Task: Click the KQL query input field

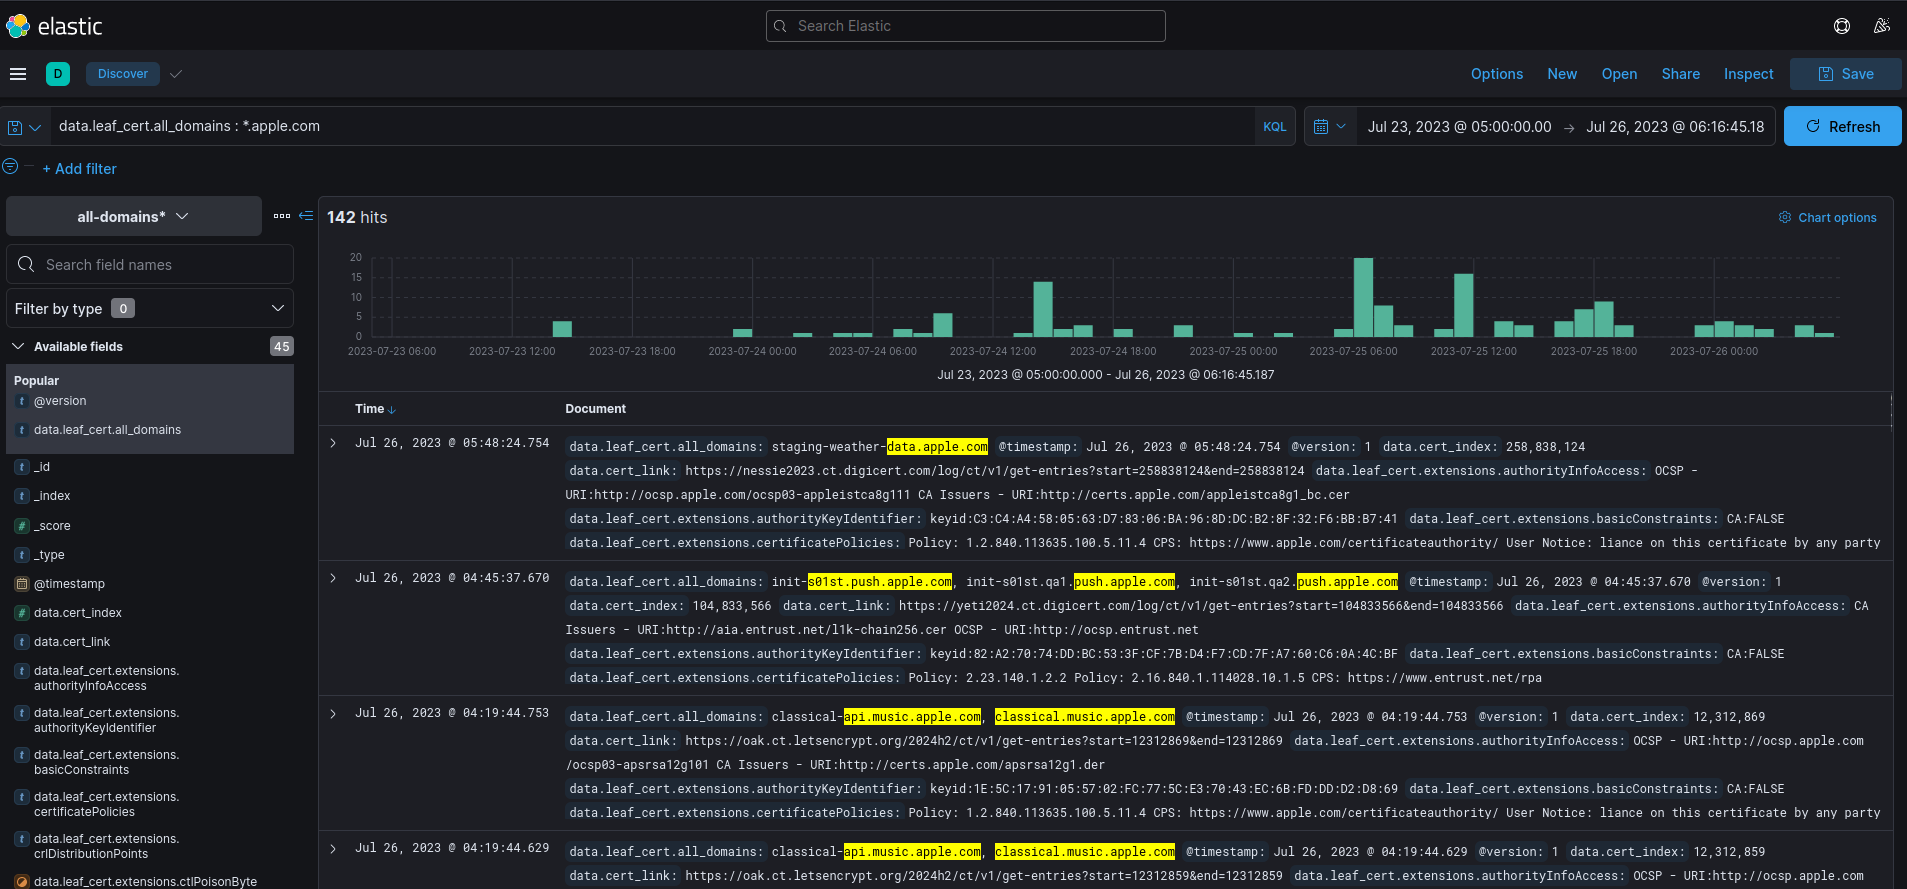Action: coord(652,126)
